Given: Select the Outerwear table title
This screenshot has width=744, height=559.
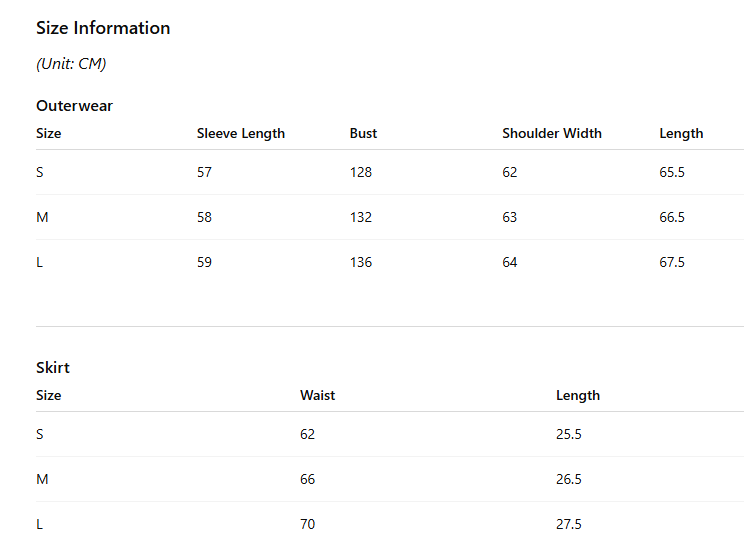Looking at the screenshot, I should tap(74, 106).
